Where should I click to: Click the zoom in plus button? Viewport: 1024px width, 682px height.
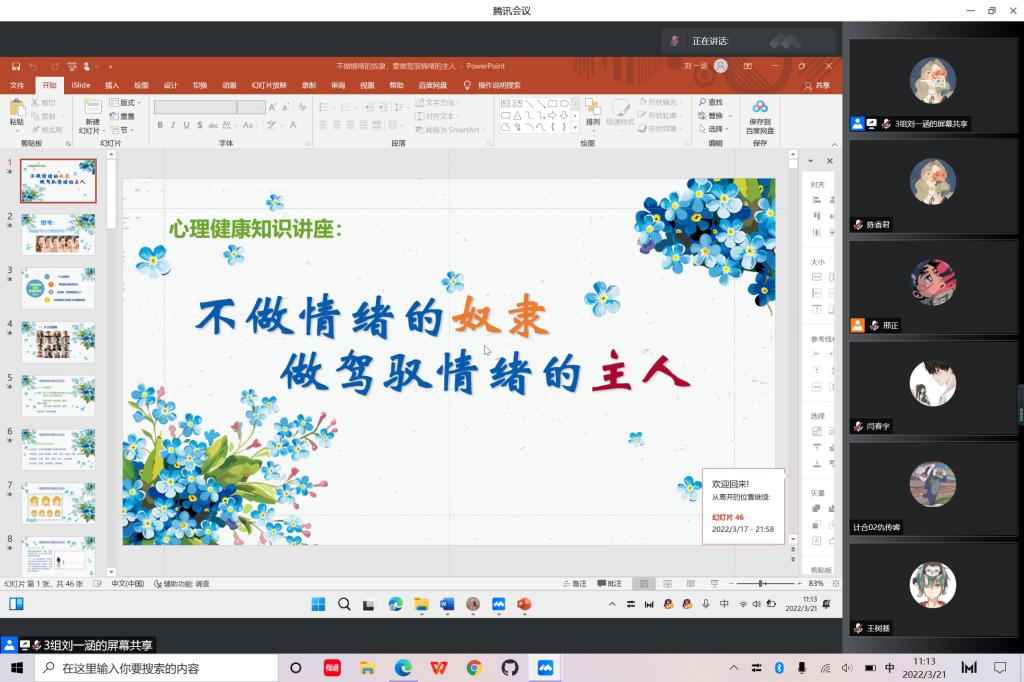(799, 583)
